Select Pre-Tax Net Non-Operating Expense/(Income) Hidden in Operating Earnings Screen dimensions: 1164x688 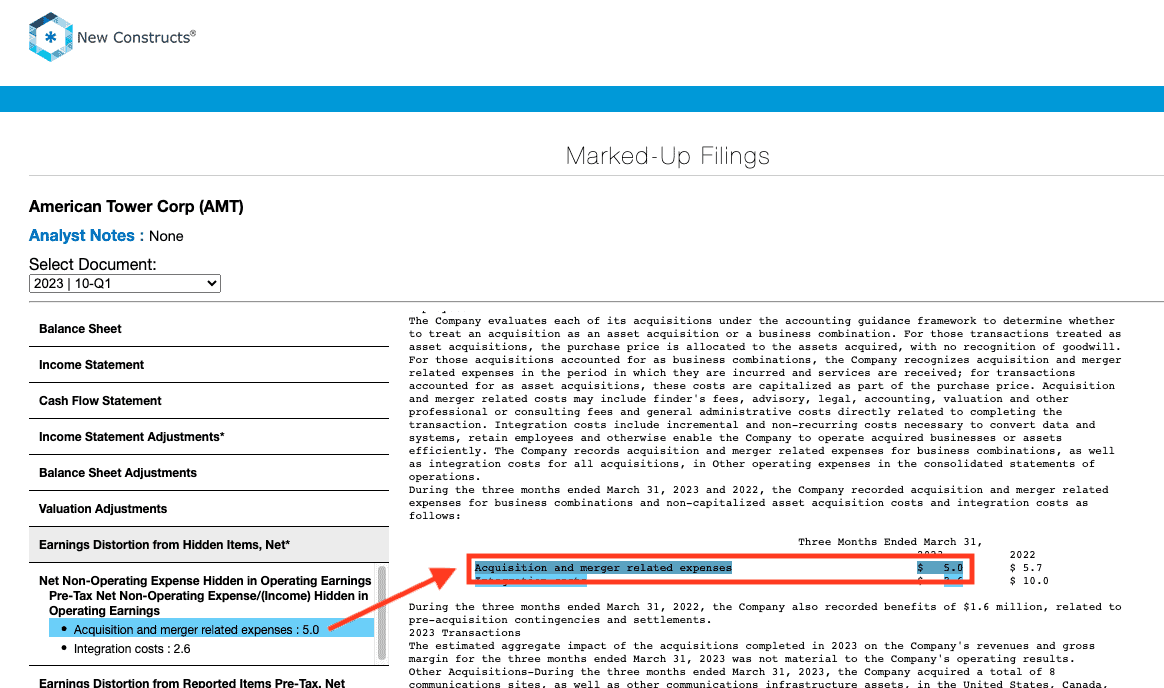[209, 603]
